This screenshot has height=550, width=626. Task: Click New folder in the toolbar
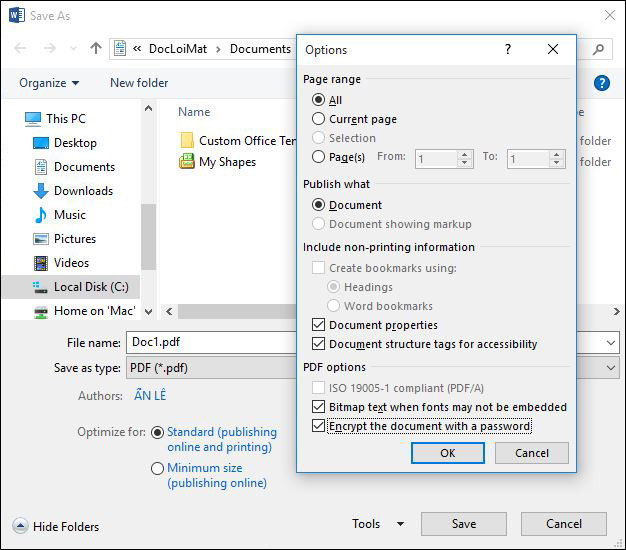pos(139,83)
